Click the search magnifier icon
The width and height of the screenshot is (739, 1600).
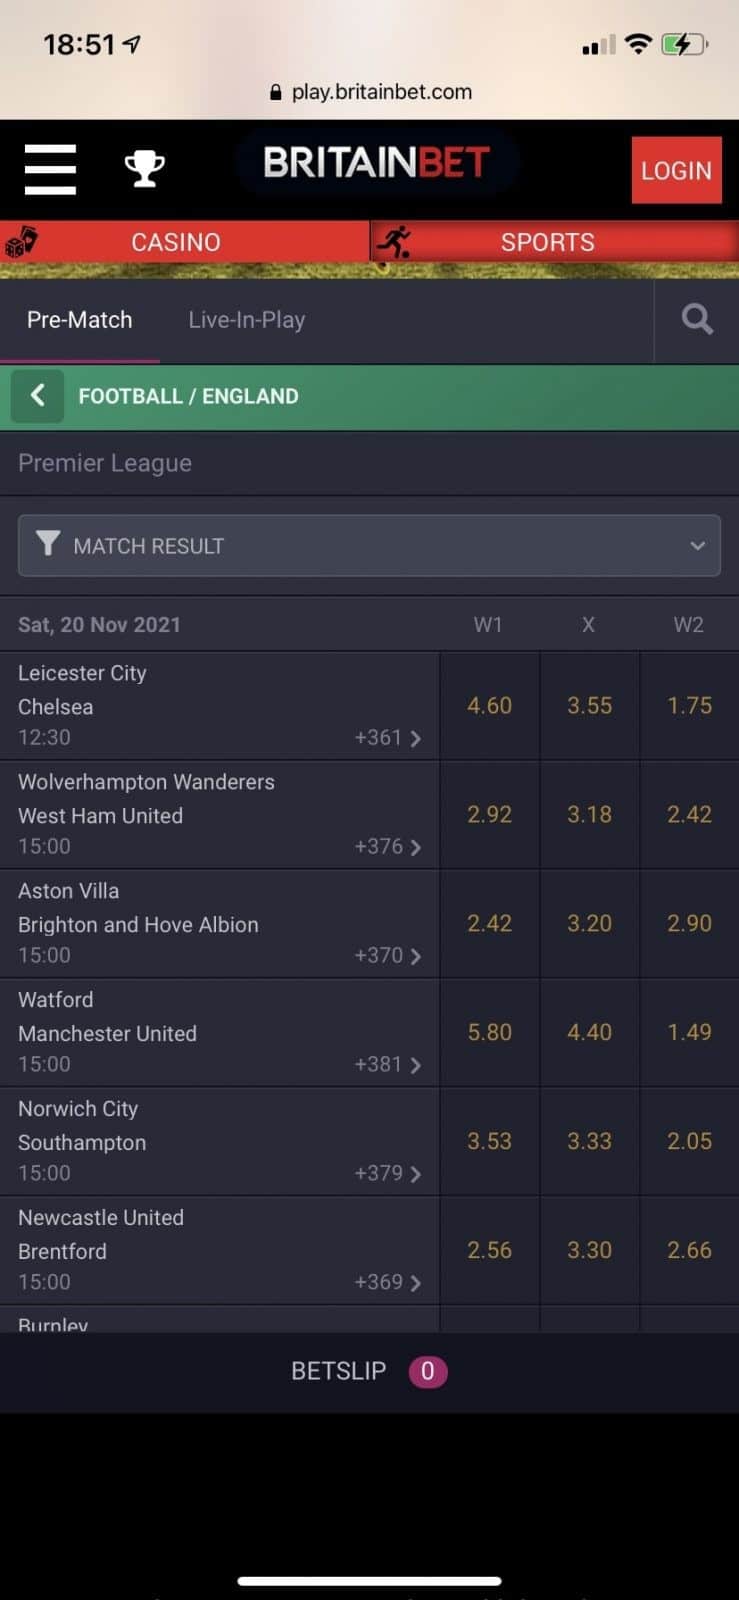(697, 320)
